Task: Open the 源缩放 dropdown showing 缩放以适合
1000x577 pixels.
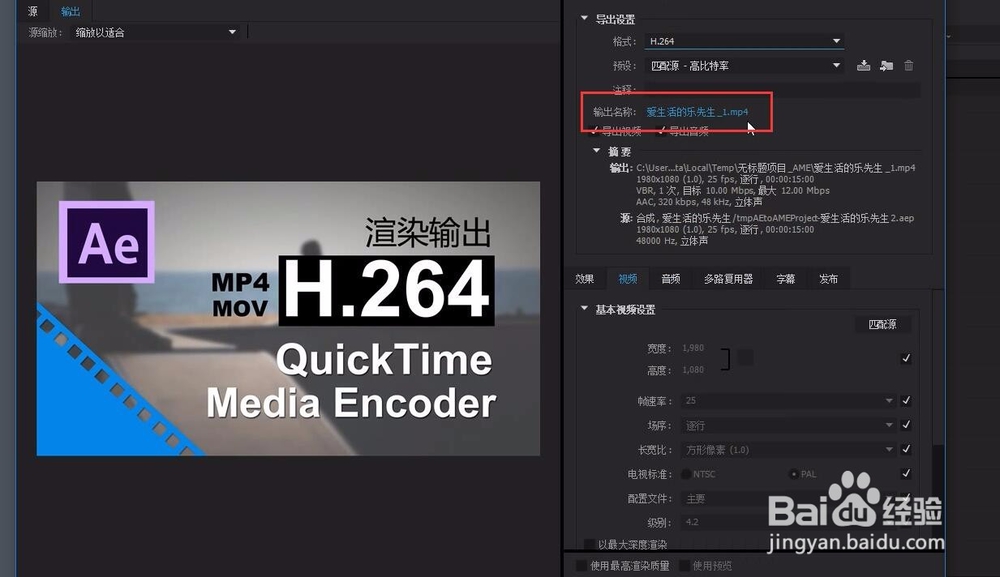Action: click(156, 32)
